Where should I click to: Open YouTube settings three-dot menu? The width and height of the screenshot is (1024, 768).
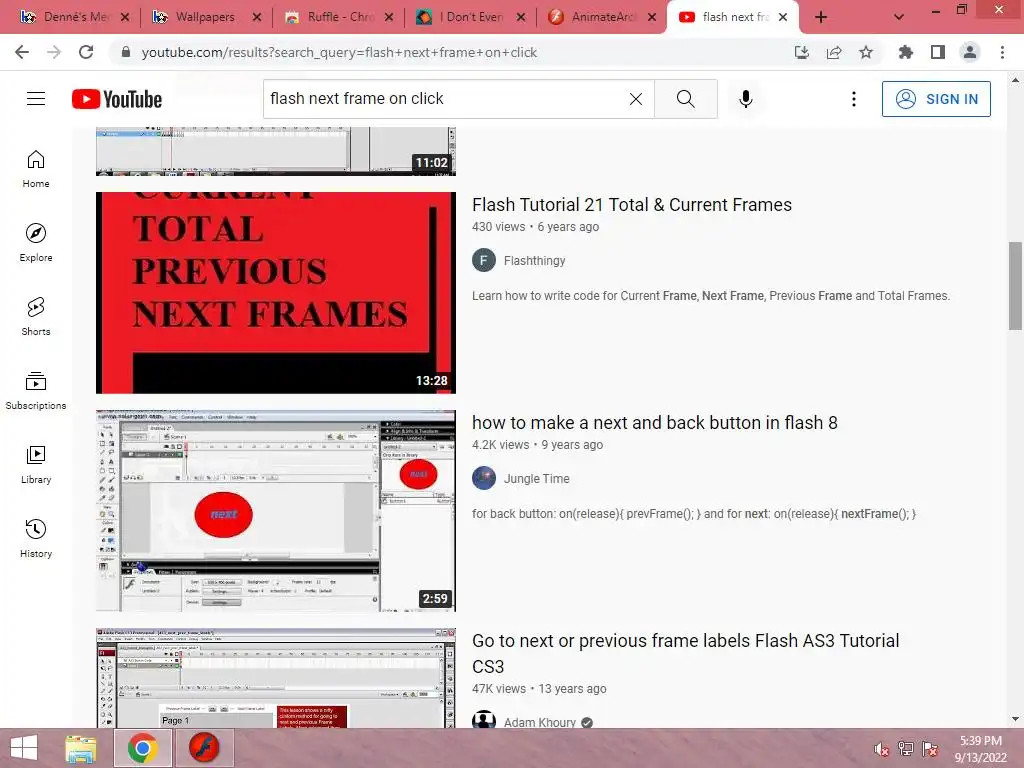[854, 99]
